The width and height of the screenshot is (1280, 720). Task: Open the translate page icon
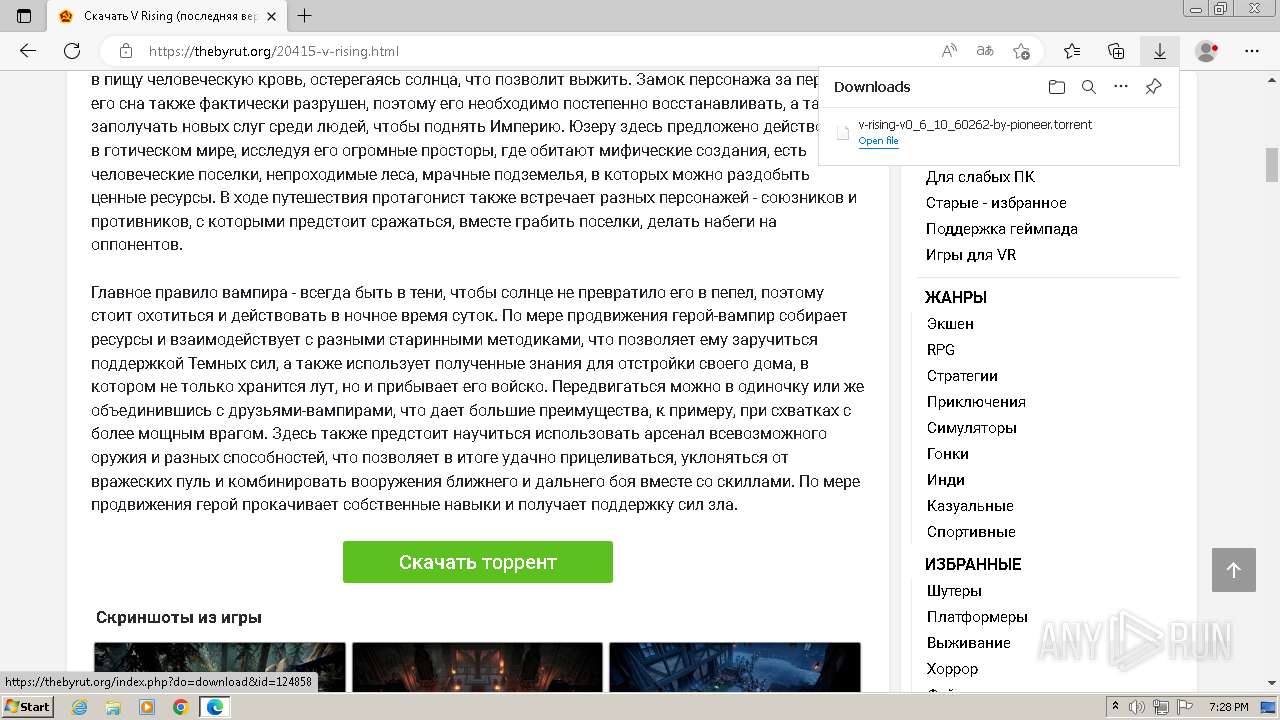(x=985, y=51)
